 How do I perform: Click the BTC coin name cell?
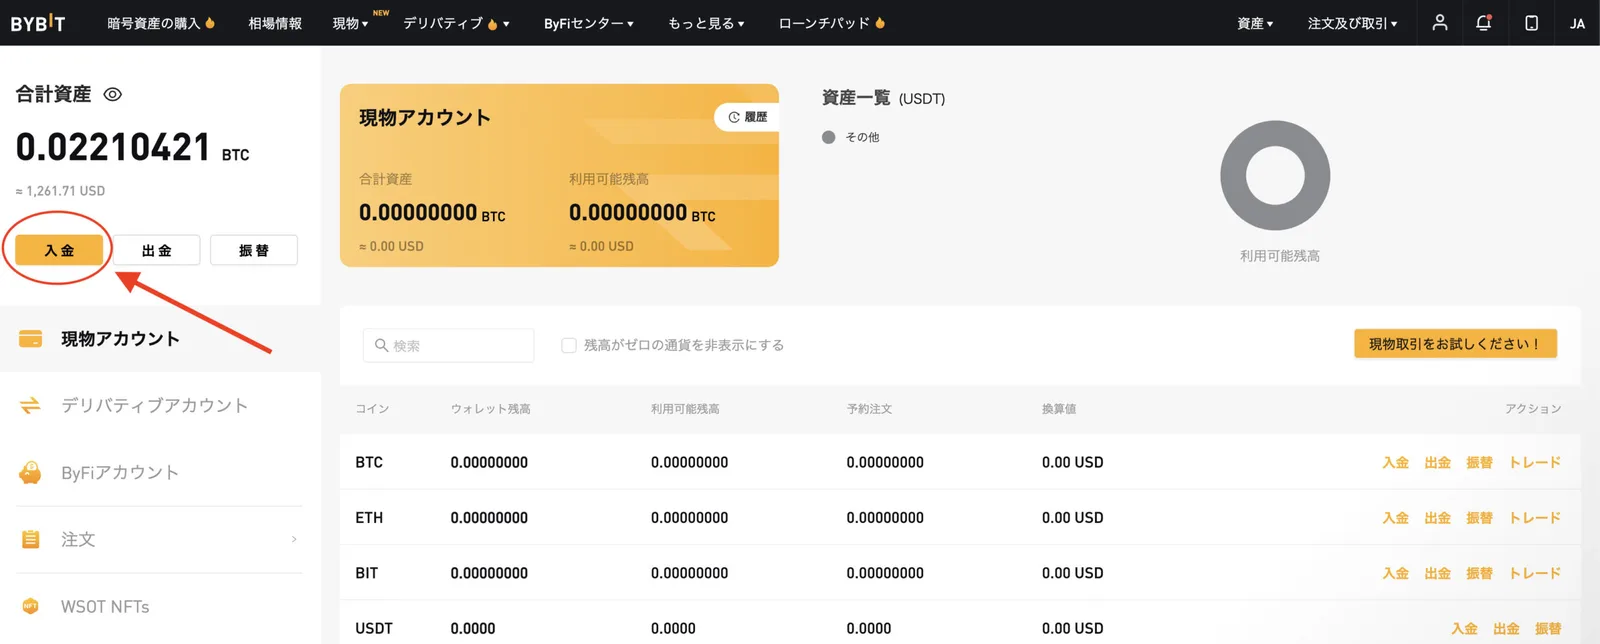pos(369,462)
